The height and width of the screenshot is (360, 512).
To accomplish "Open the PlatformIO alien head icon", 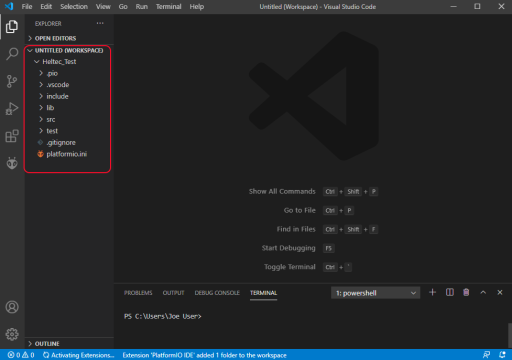I will click(x=12, y=163).
